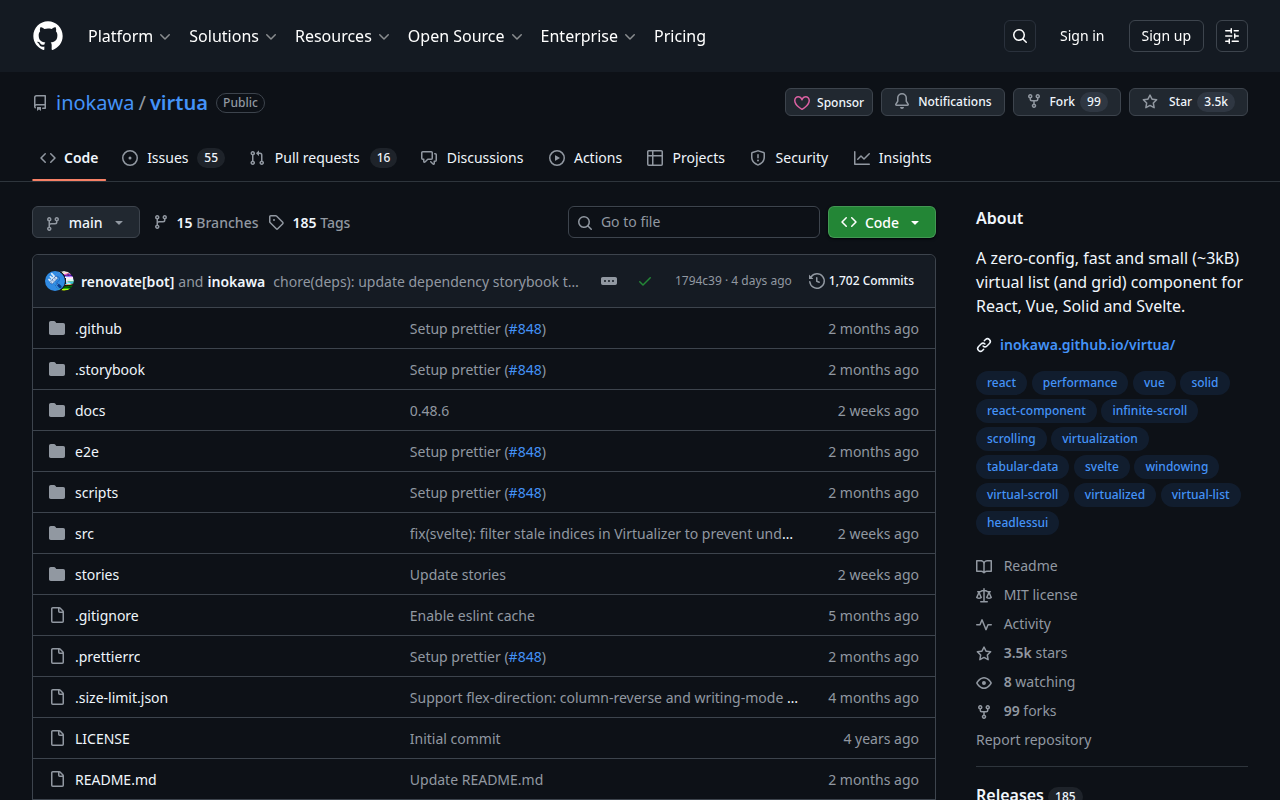Open commit history via clock icon

tap(816, 281)
